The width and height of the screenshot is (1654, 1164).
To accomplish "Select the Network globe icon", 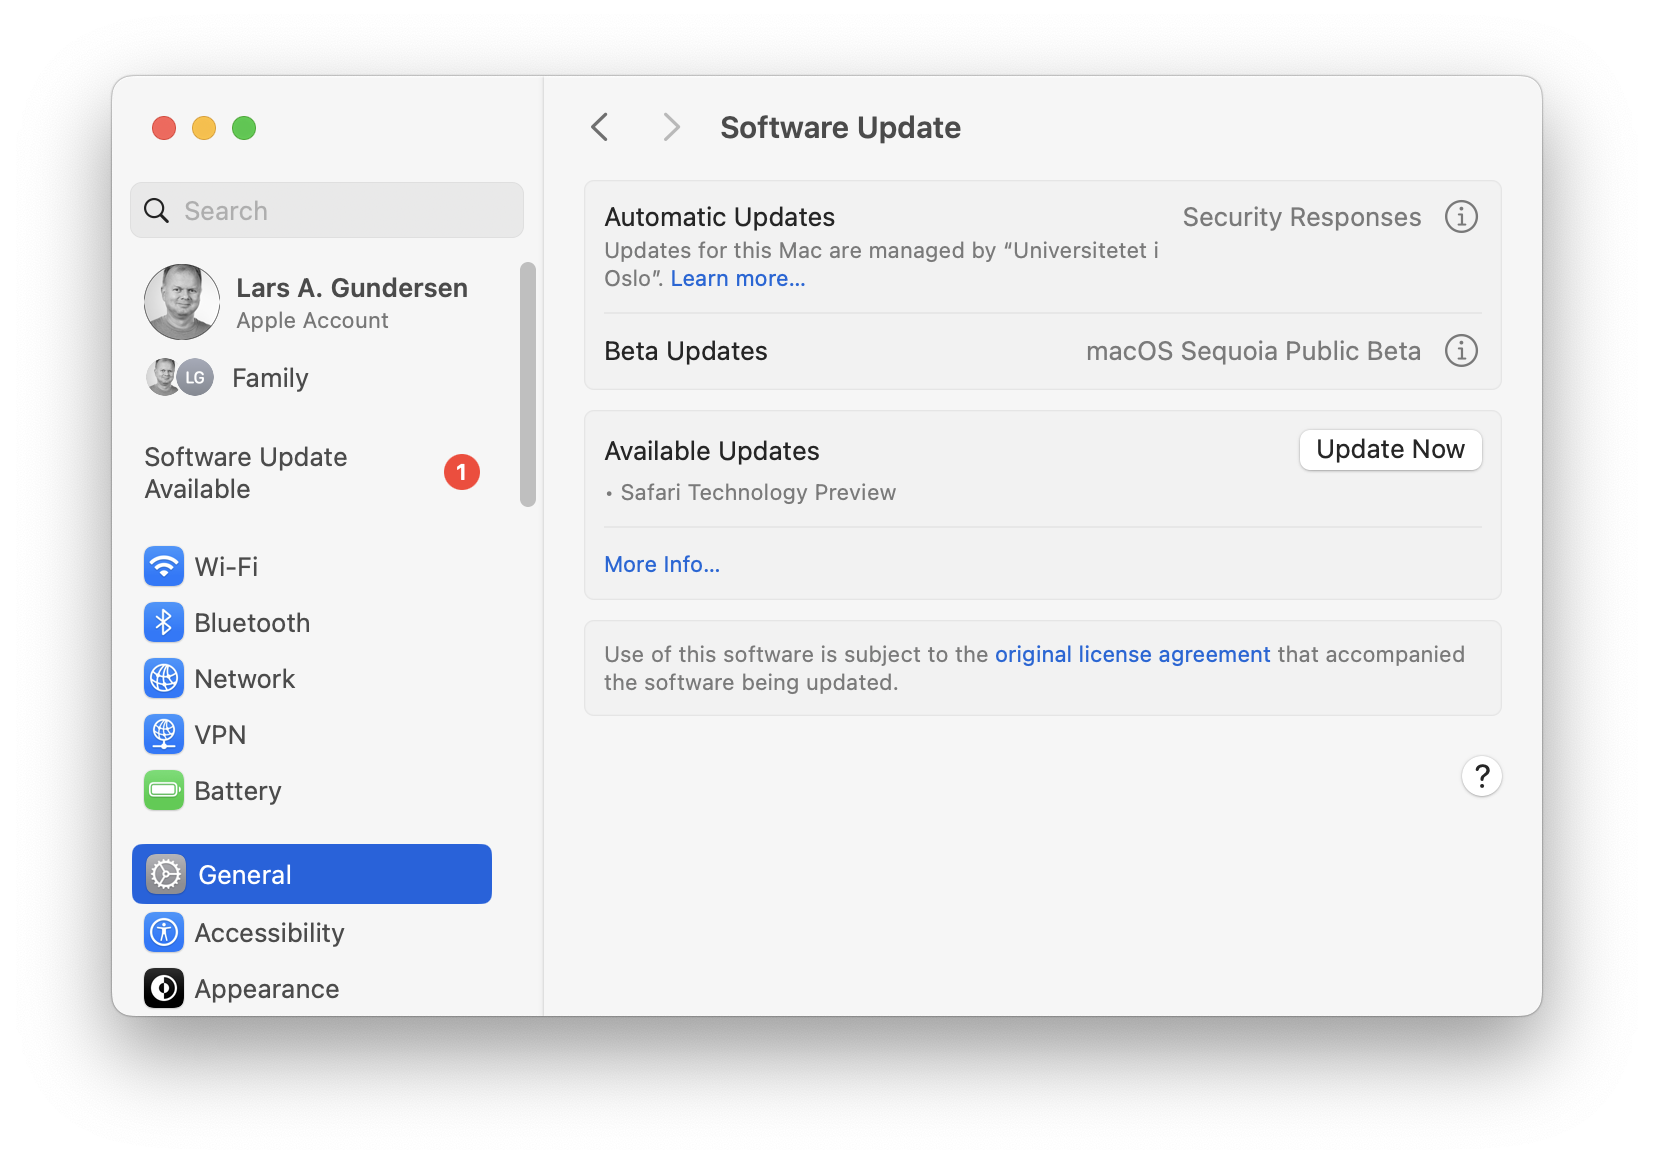I will pyautogui.click(x=164, y=678).
